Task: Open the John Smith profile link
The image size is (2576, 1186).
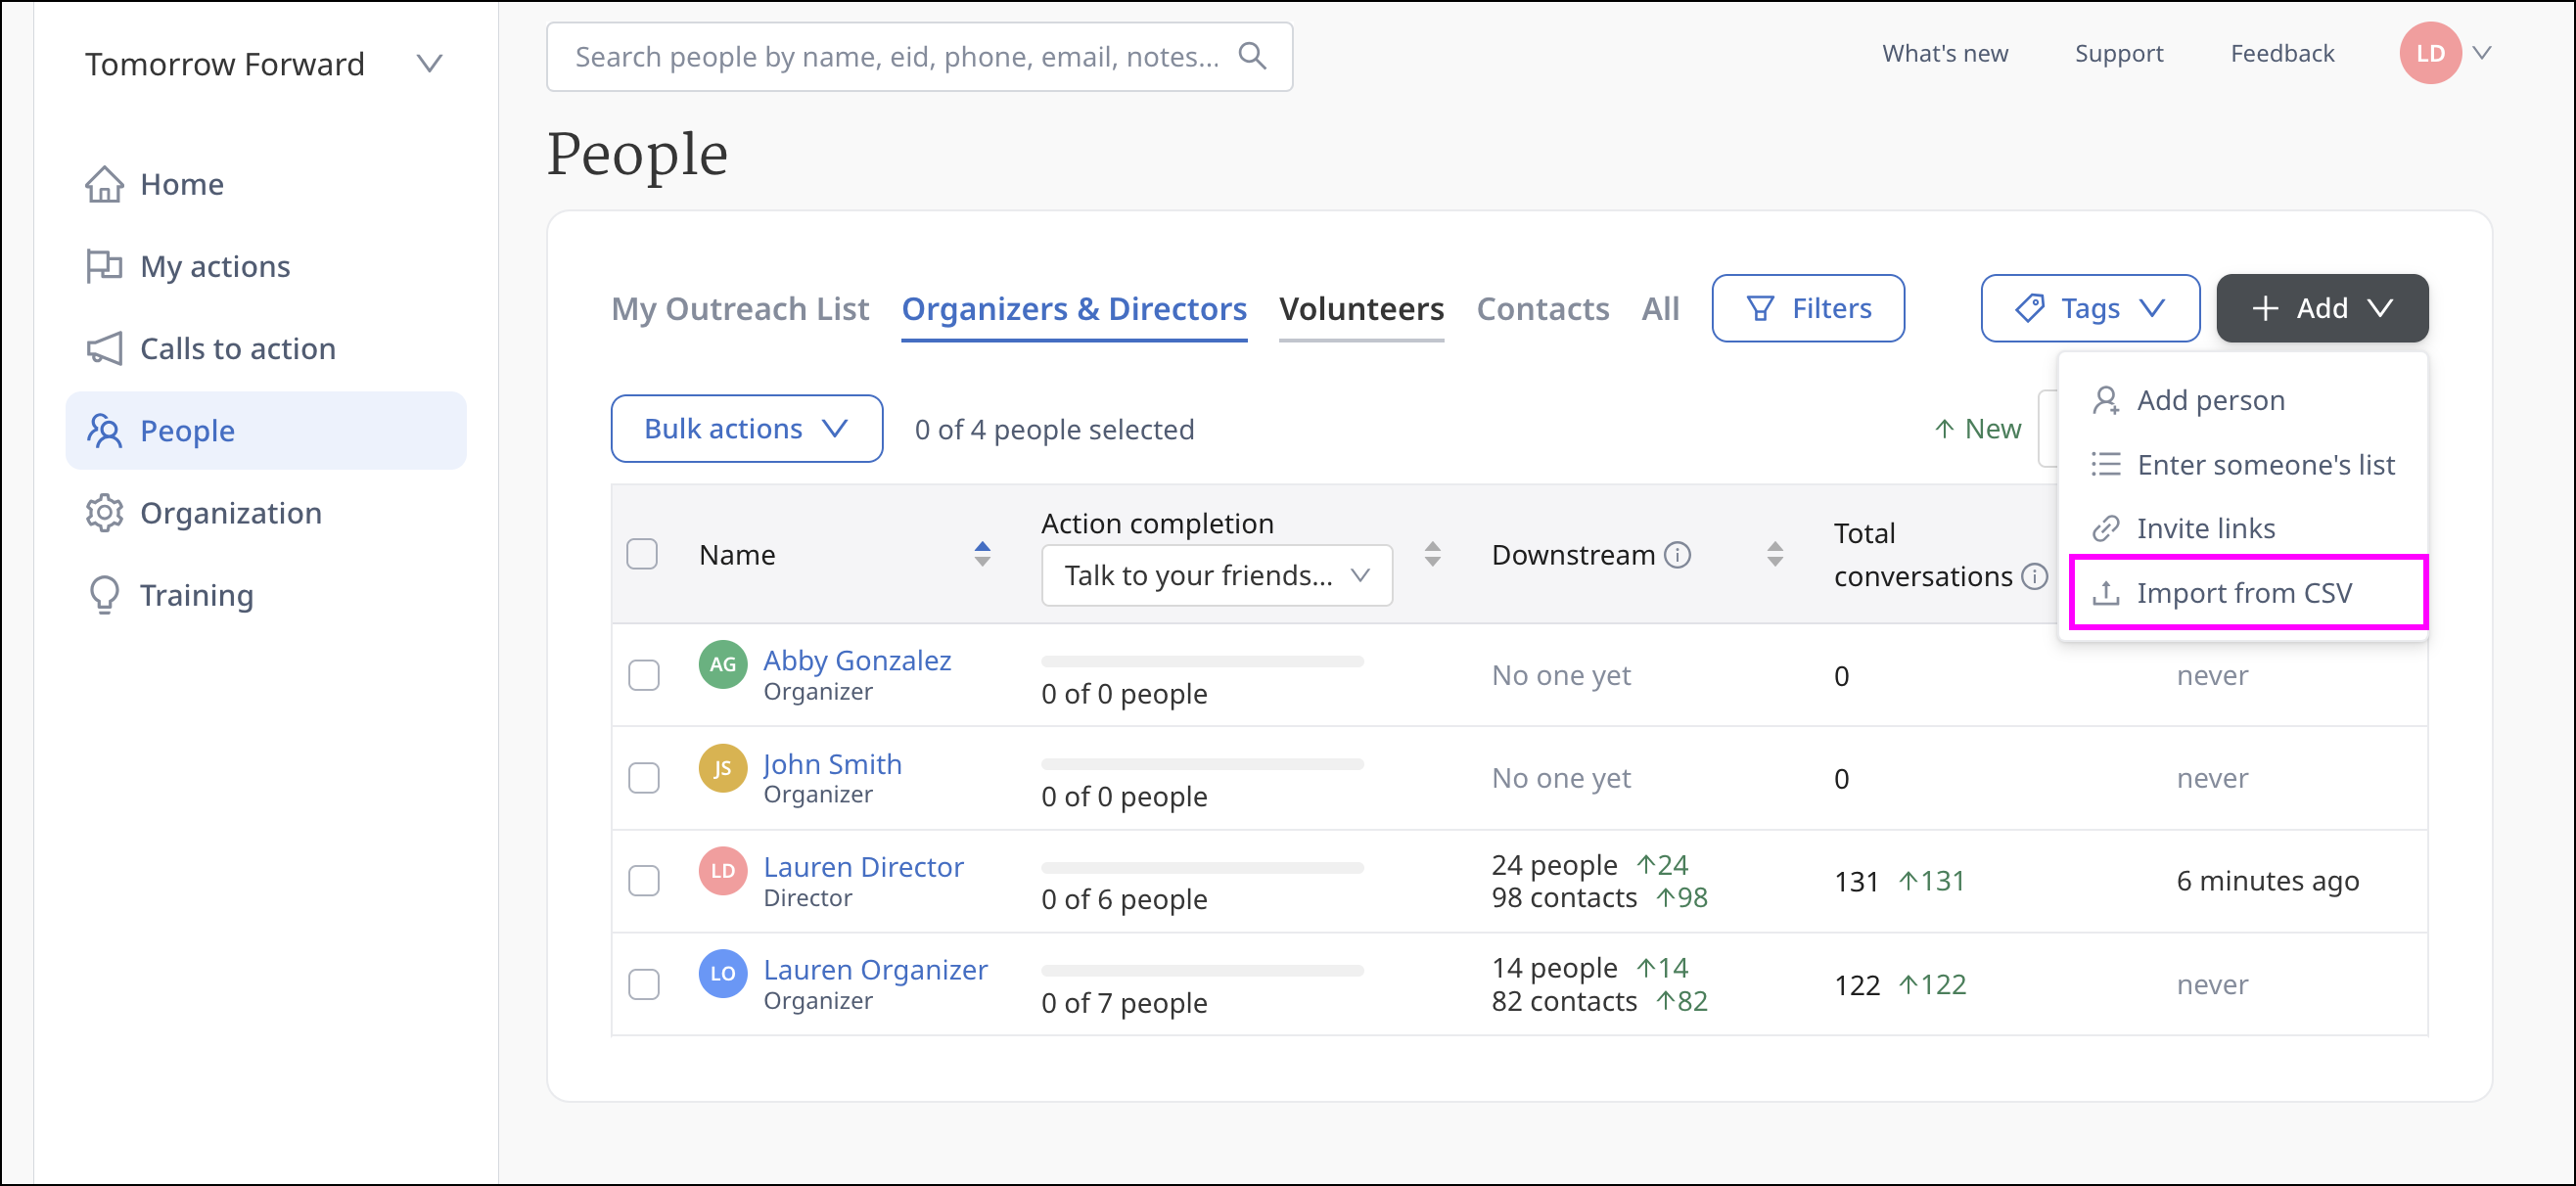Action: (x=832, y=764)
